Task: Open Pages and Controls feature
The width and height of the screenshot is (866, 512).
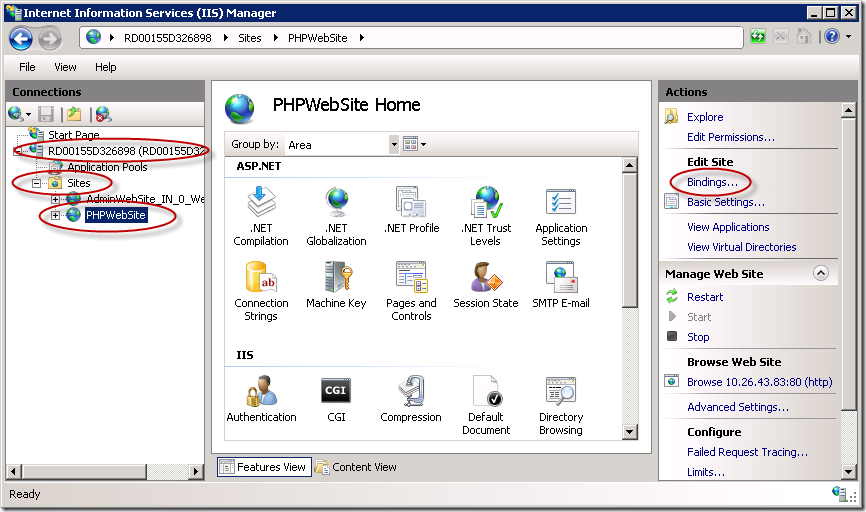Action: click(x=411, y=291)
